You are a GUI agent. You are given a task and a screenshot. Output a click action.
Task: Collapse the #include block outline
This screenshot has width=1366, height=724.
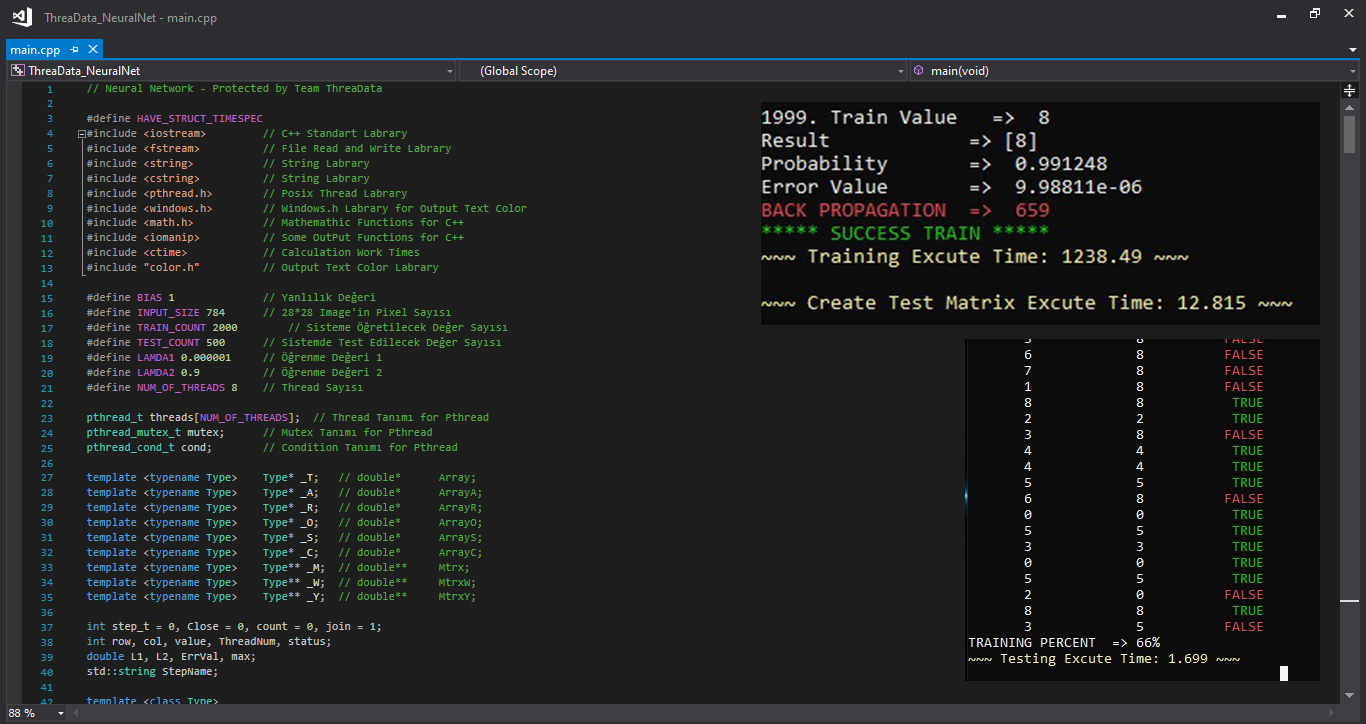(x=81, y=133)
